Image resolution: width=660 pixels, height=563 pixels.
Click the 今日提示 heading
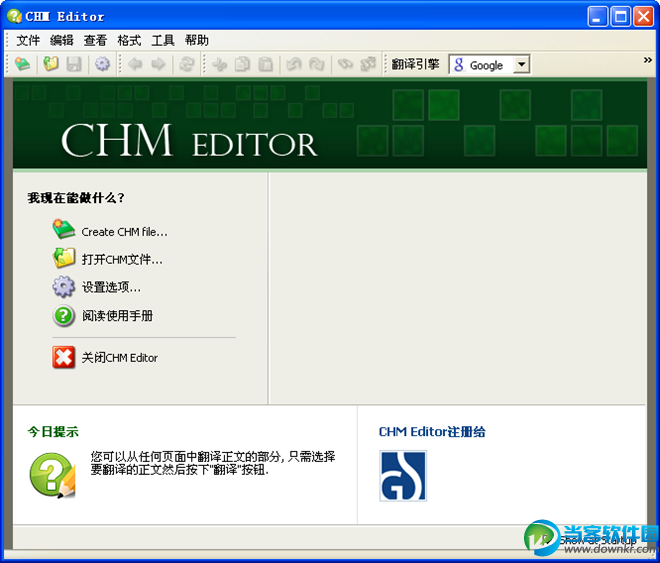(x=53, y=432)
